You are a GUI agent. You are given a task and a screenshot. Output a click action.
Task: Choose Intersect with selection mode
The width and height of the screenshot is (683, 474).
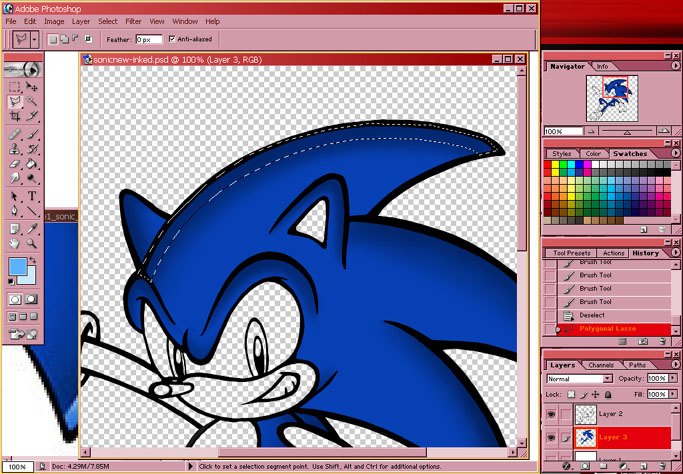coord(88,39)
